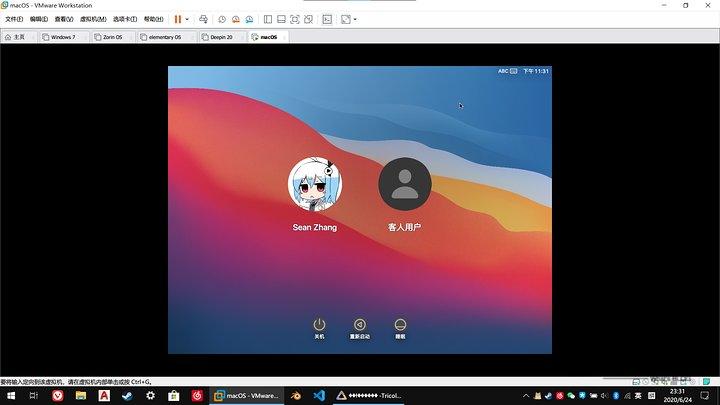Open the ABC input source menu in macOS
720x405 pixels.
pos(507,71)
